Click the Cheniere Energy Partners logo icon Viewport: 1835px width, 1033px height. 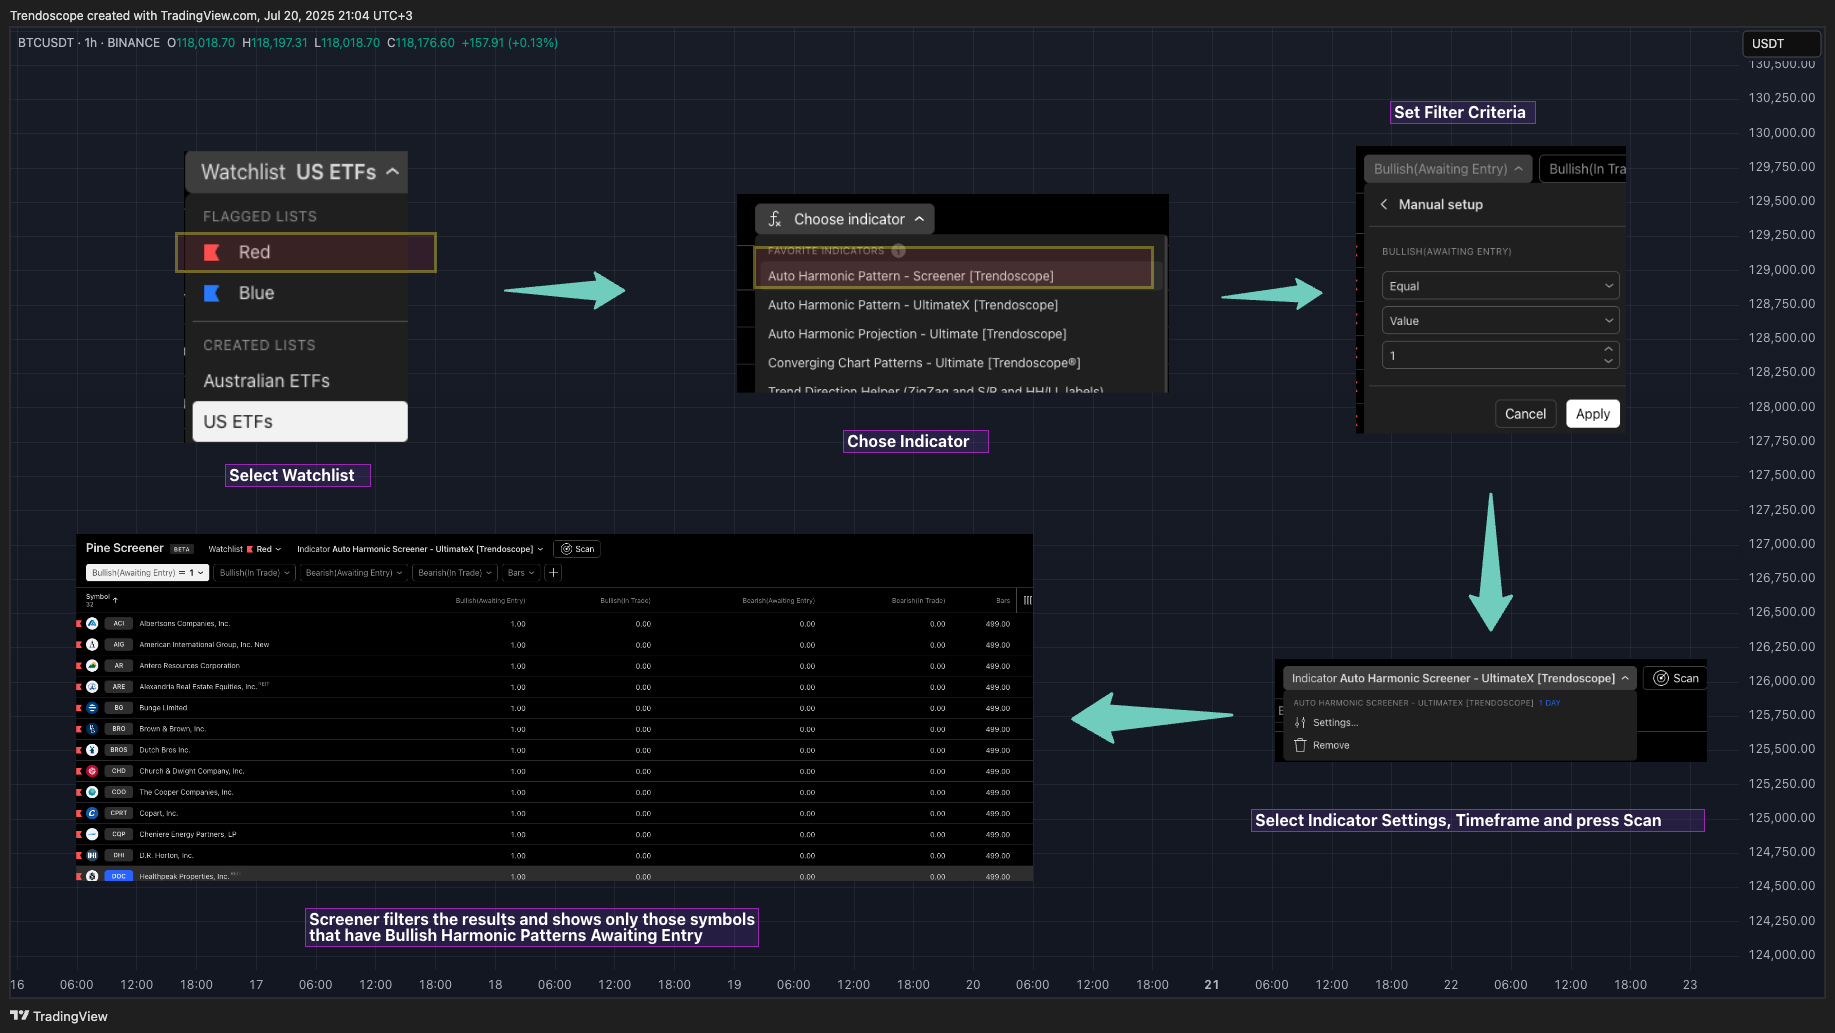92,834
